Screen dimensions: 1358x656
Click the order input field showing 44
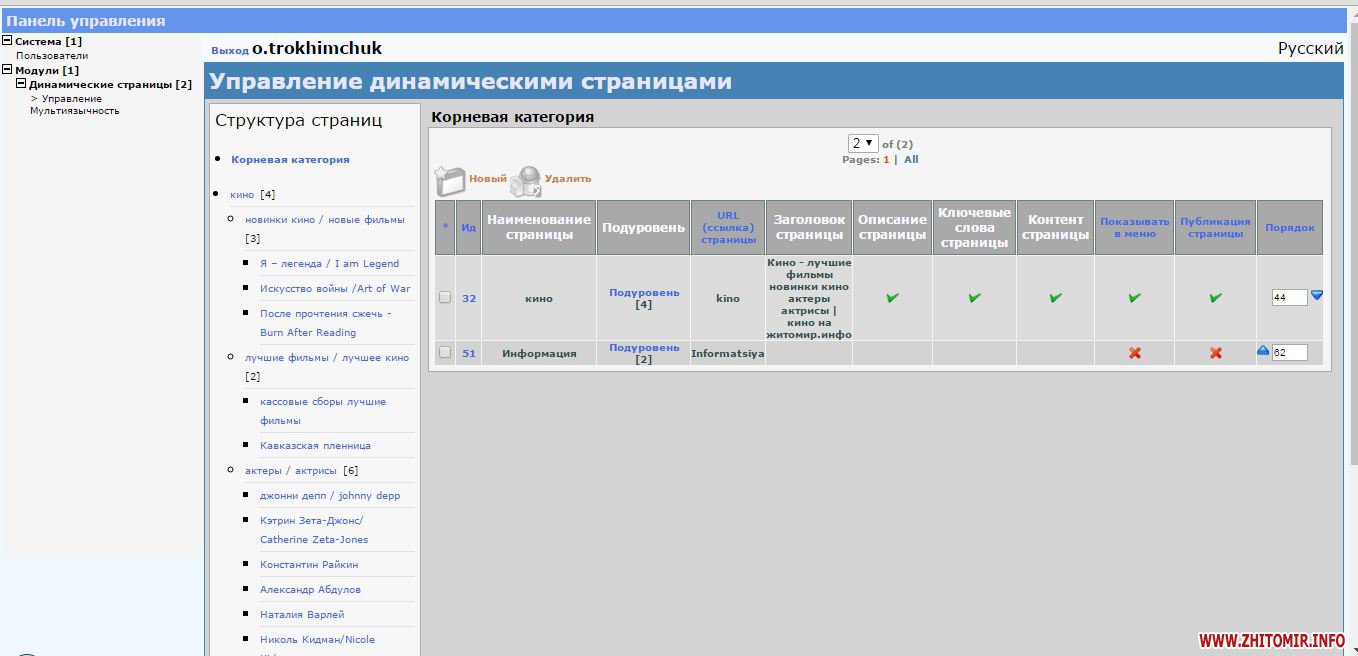(x=1288, y=297)
